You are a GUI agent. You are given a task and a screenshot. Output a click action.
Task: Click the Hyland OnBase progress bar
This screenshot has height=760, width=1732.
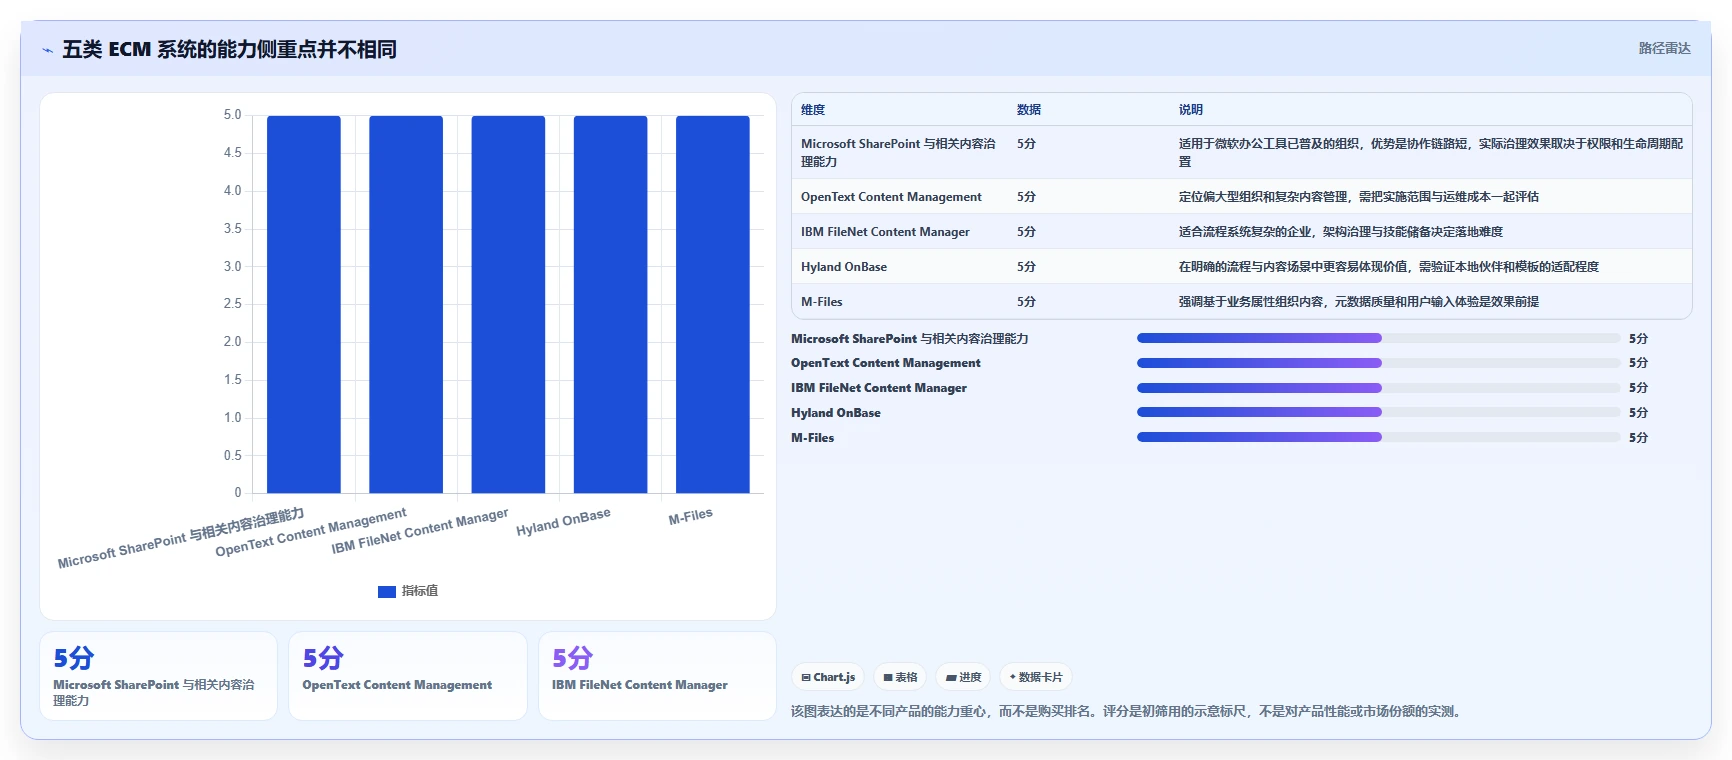click(x=1378, y=412)
